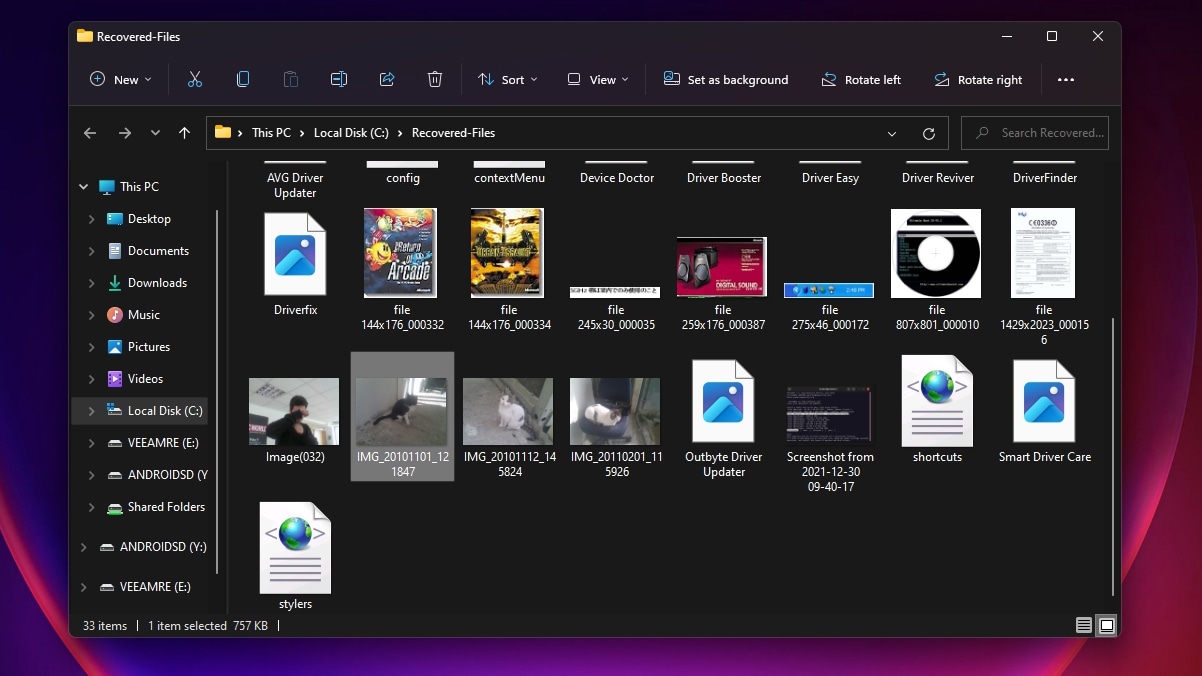This screenshot has height=676, width=1202.
Task: Open the See more three-dots menu
Action: click(1066, 80)
